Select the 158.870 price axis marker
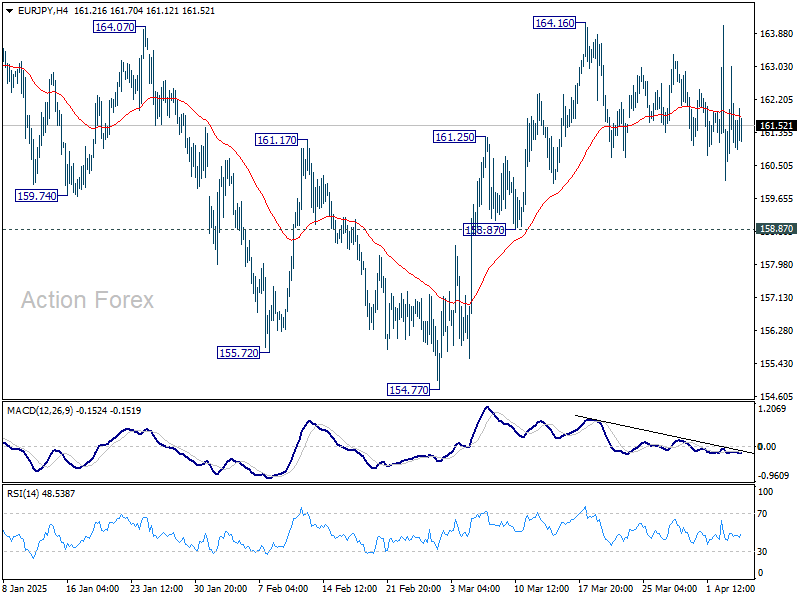Image resolution: width=800 pixels, height=600 pixels. point(776,229)
